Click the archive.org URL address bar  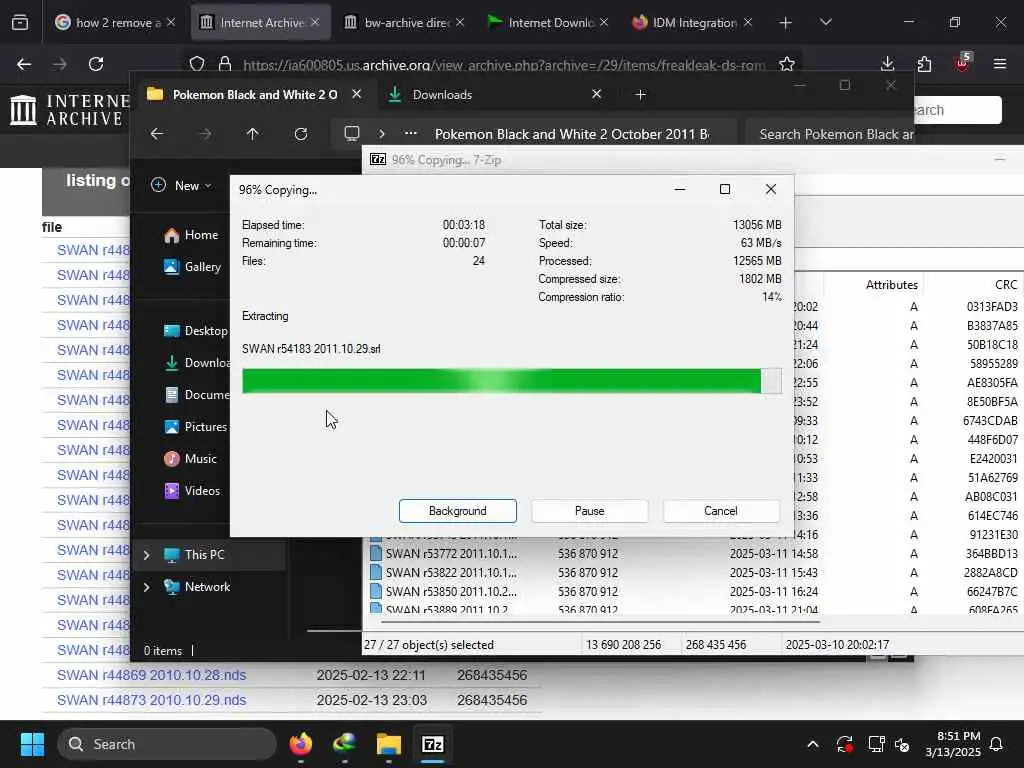pos(504,65)
